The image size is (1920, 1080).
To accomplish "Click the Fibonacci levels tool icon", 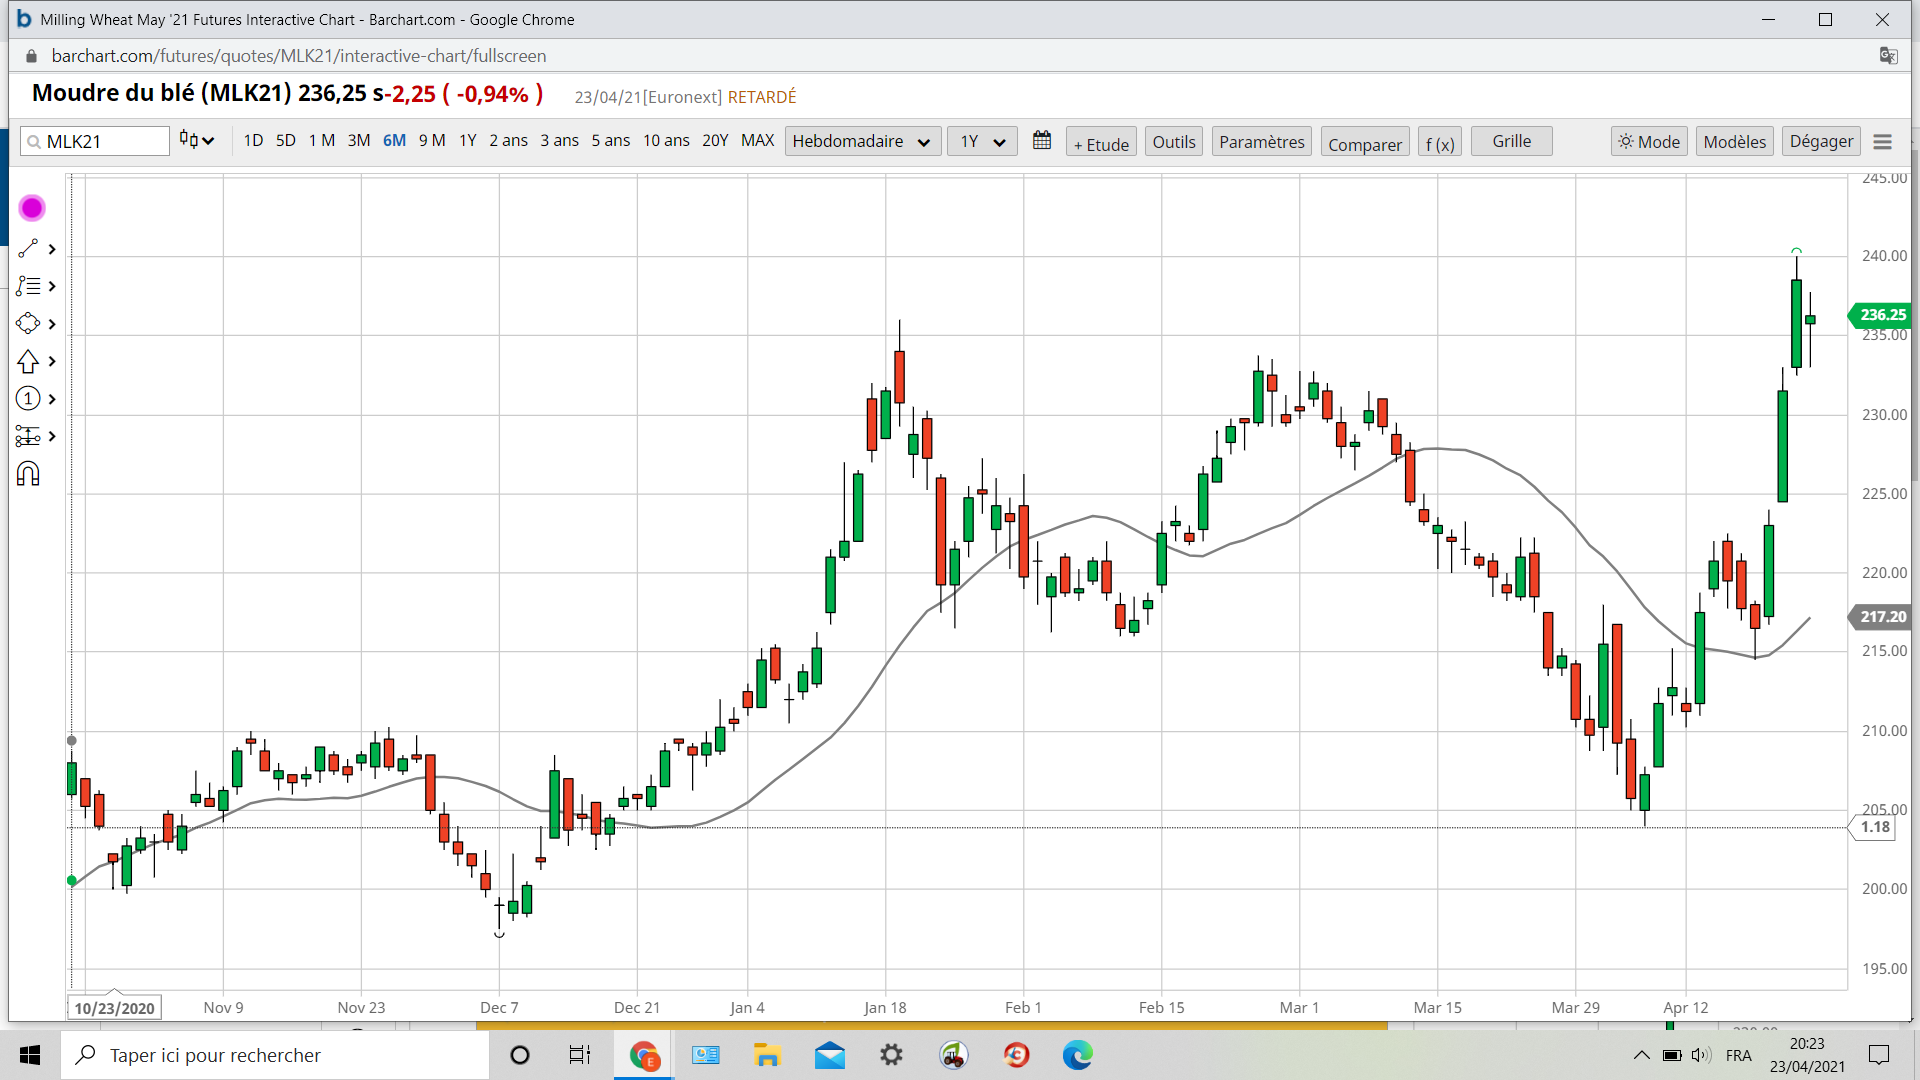I will click(x=28, y=286).
